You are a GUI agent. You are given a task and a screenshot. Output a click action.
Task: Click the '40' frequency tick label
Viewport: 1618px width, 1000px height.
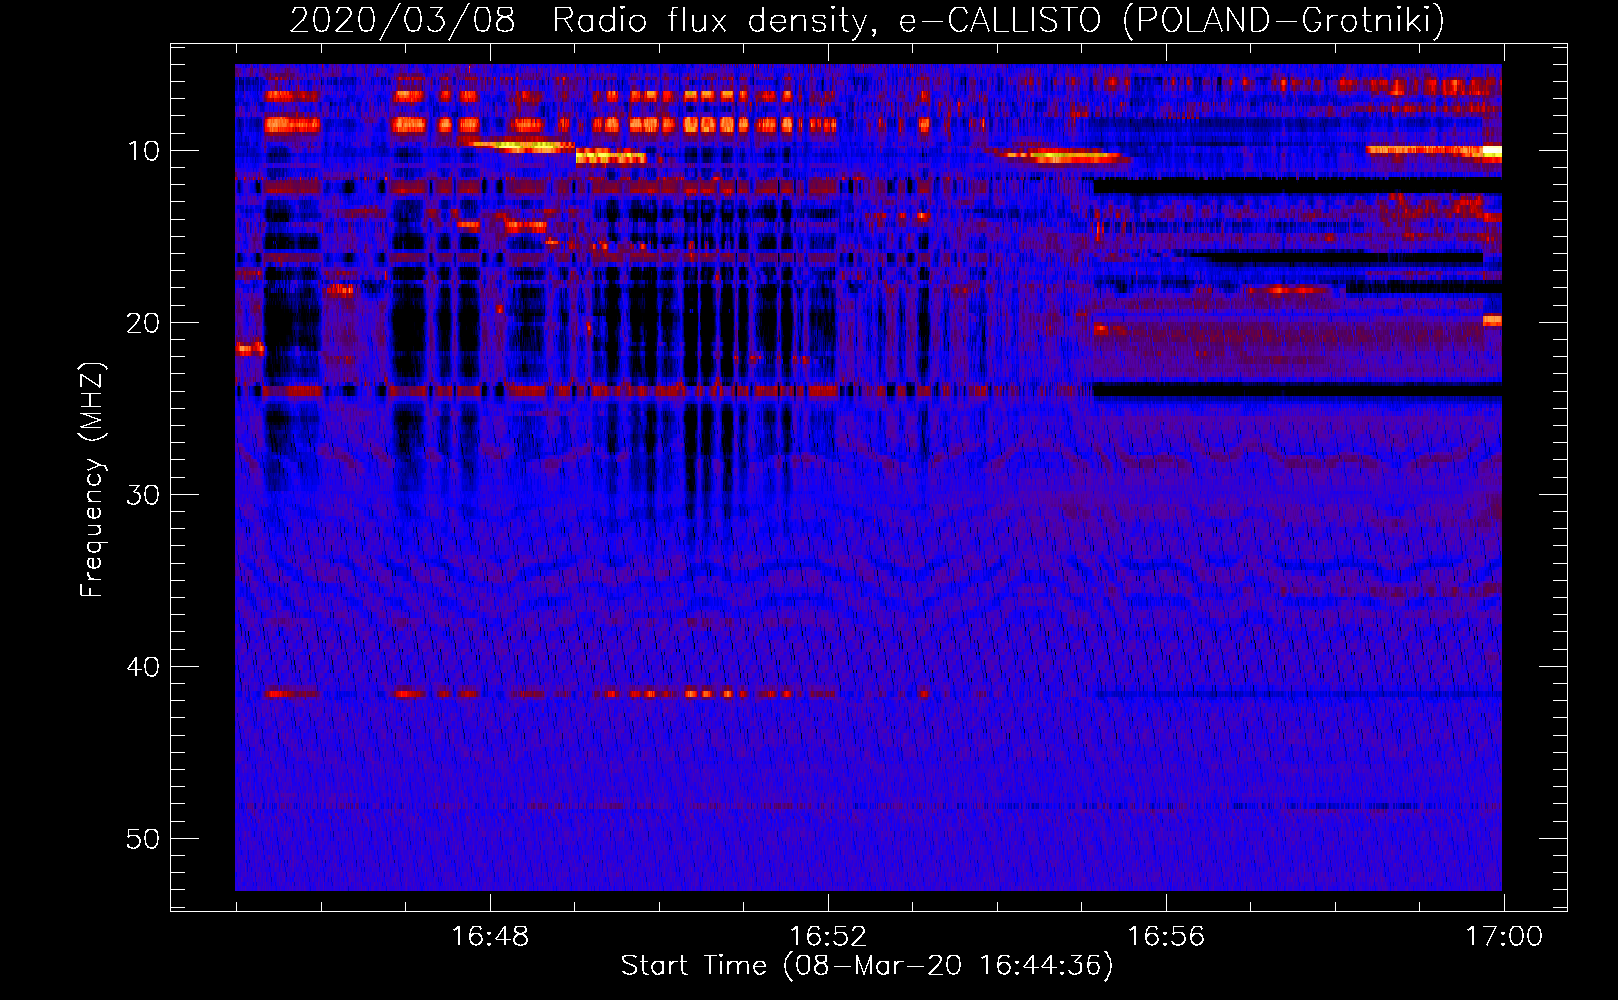point(144,667)
